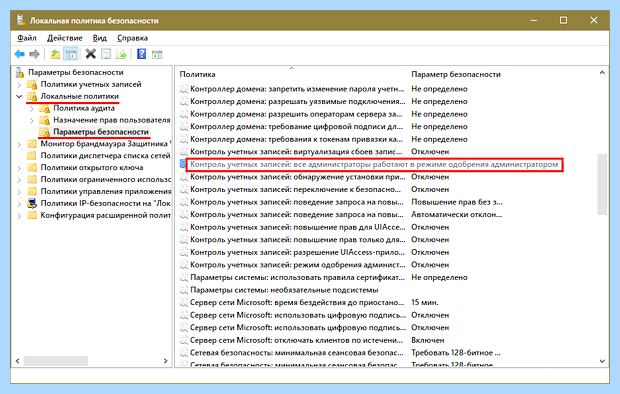Click the Монитор брандмауэра folder icon
Viewport: 620px width, 394px height.
pos(32,144)
